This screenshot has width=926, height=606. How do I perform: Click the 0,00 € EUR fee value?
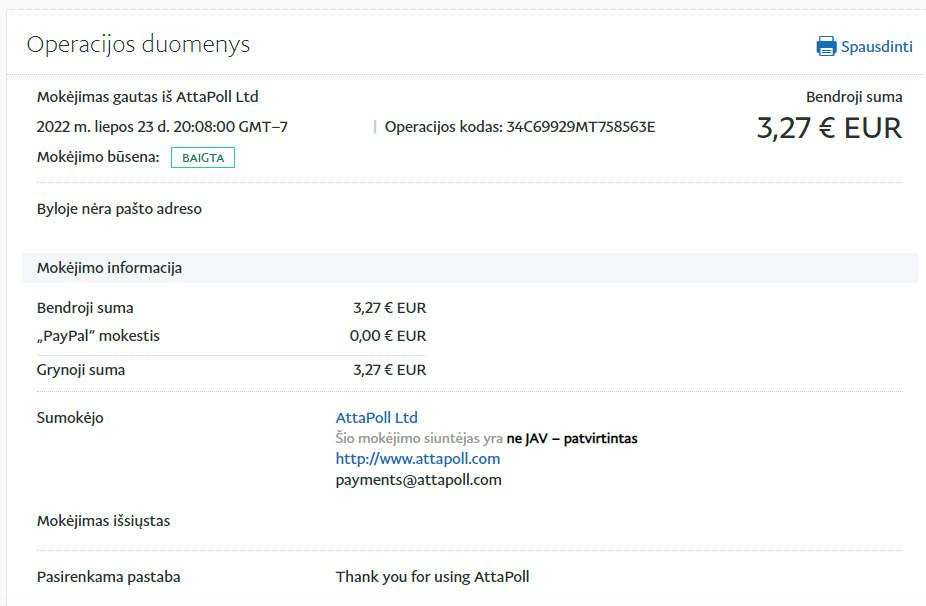[387, 336]
